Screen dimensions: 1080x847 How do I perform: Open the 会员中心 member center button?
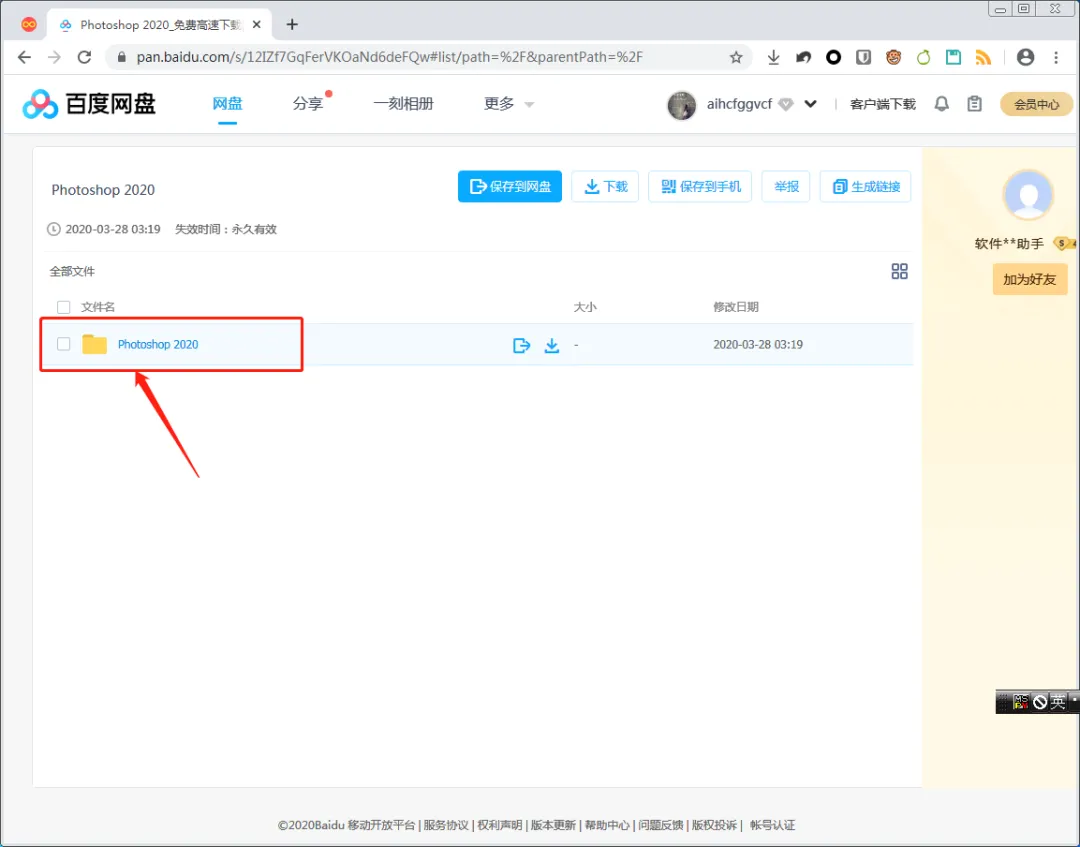point(1036,105)
